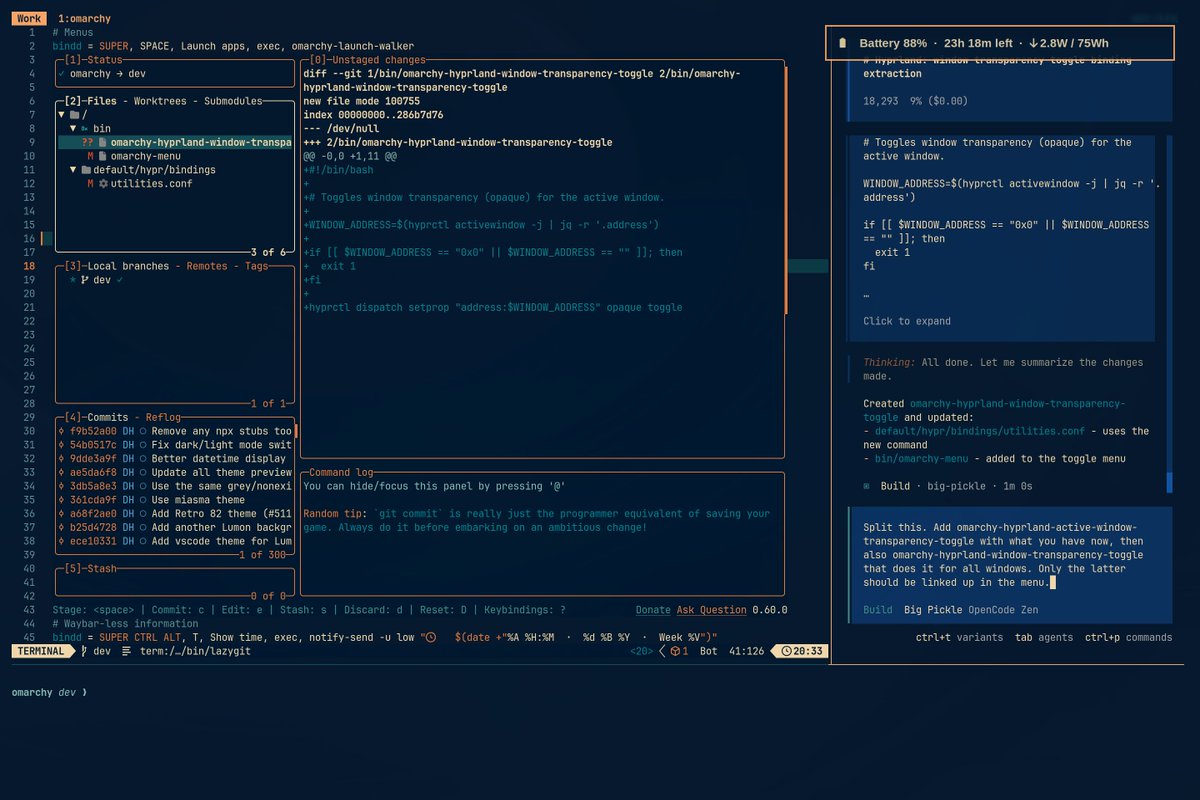Viewport: 1200px width, 800px height.
Task: Click checkmark icon in Status panel
Action: (62, 74)
